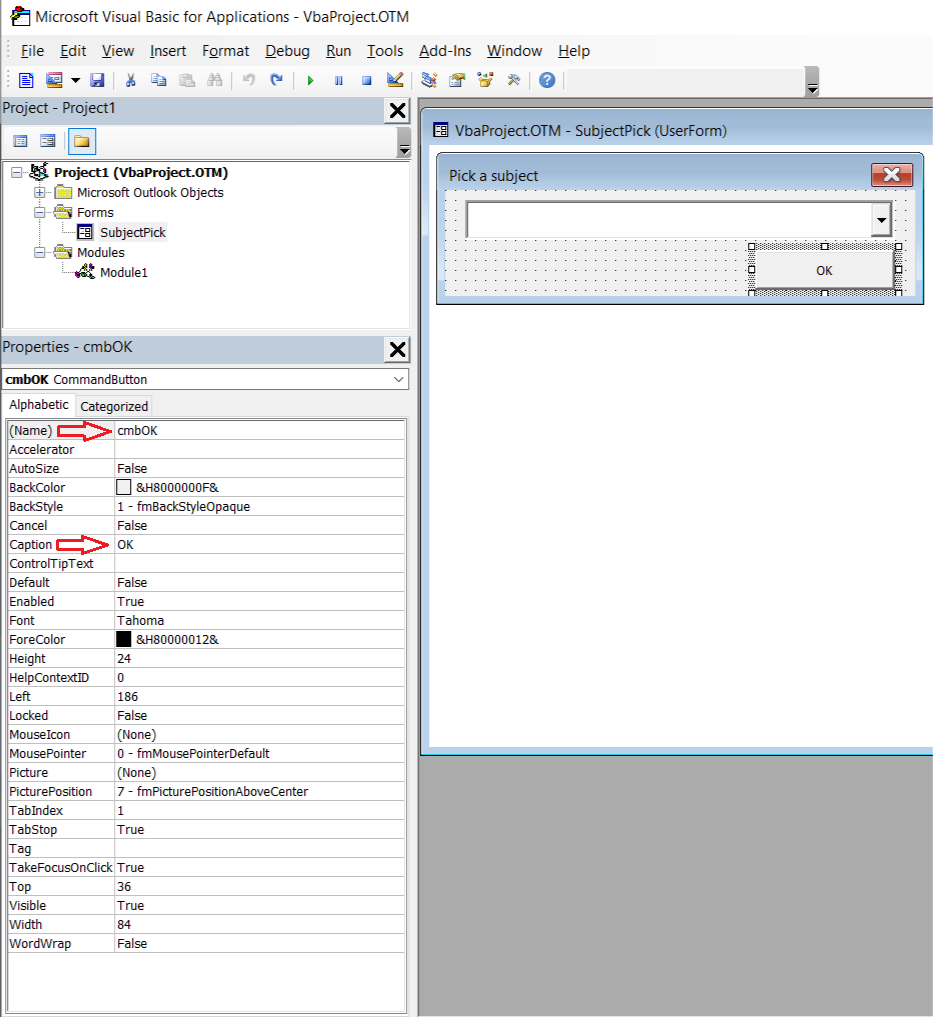This screenshot has height=1017, width=933.
Task: Click the Copy toolbar icon
Action: (x=158, y=80)
